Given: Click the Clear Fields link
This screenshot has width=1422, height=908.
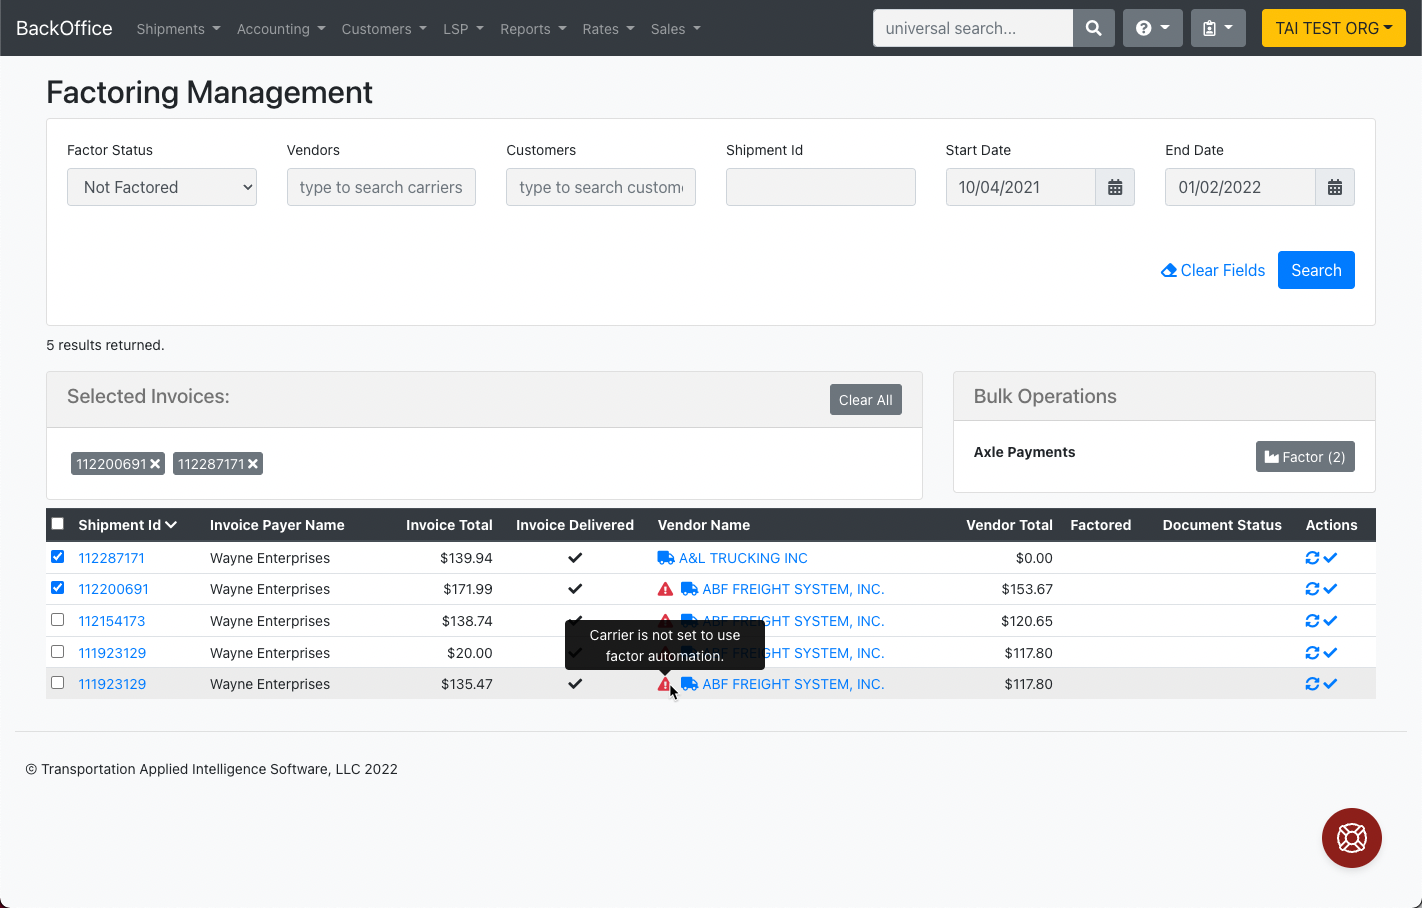Looking at the screenshot, I should (1212, 270).
